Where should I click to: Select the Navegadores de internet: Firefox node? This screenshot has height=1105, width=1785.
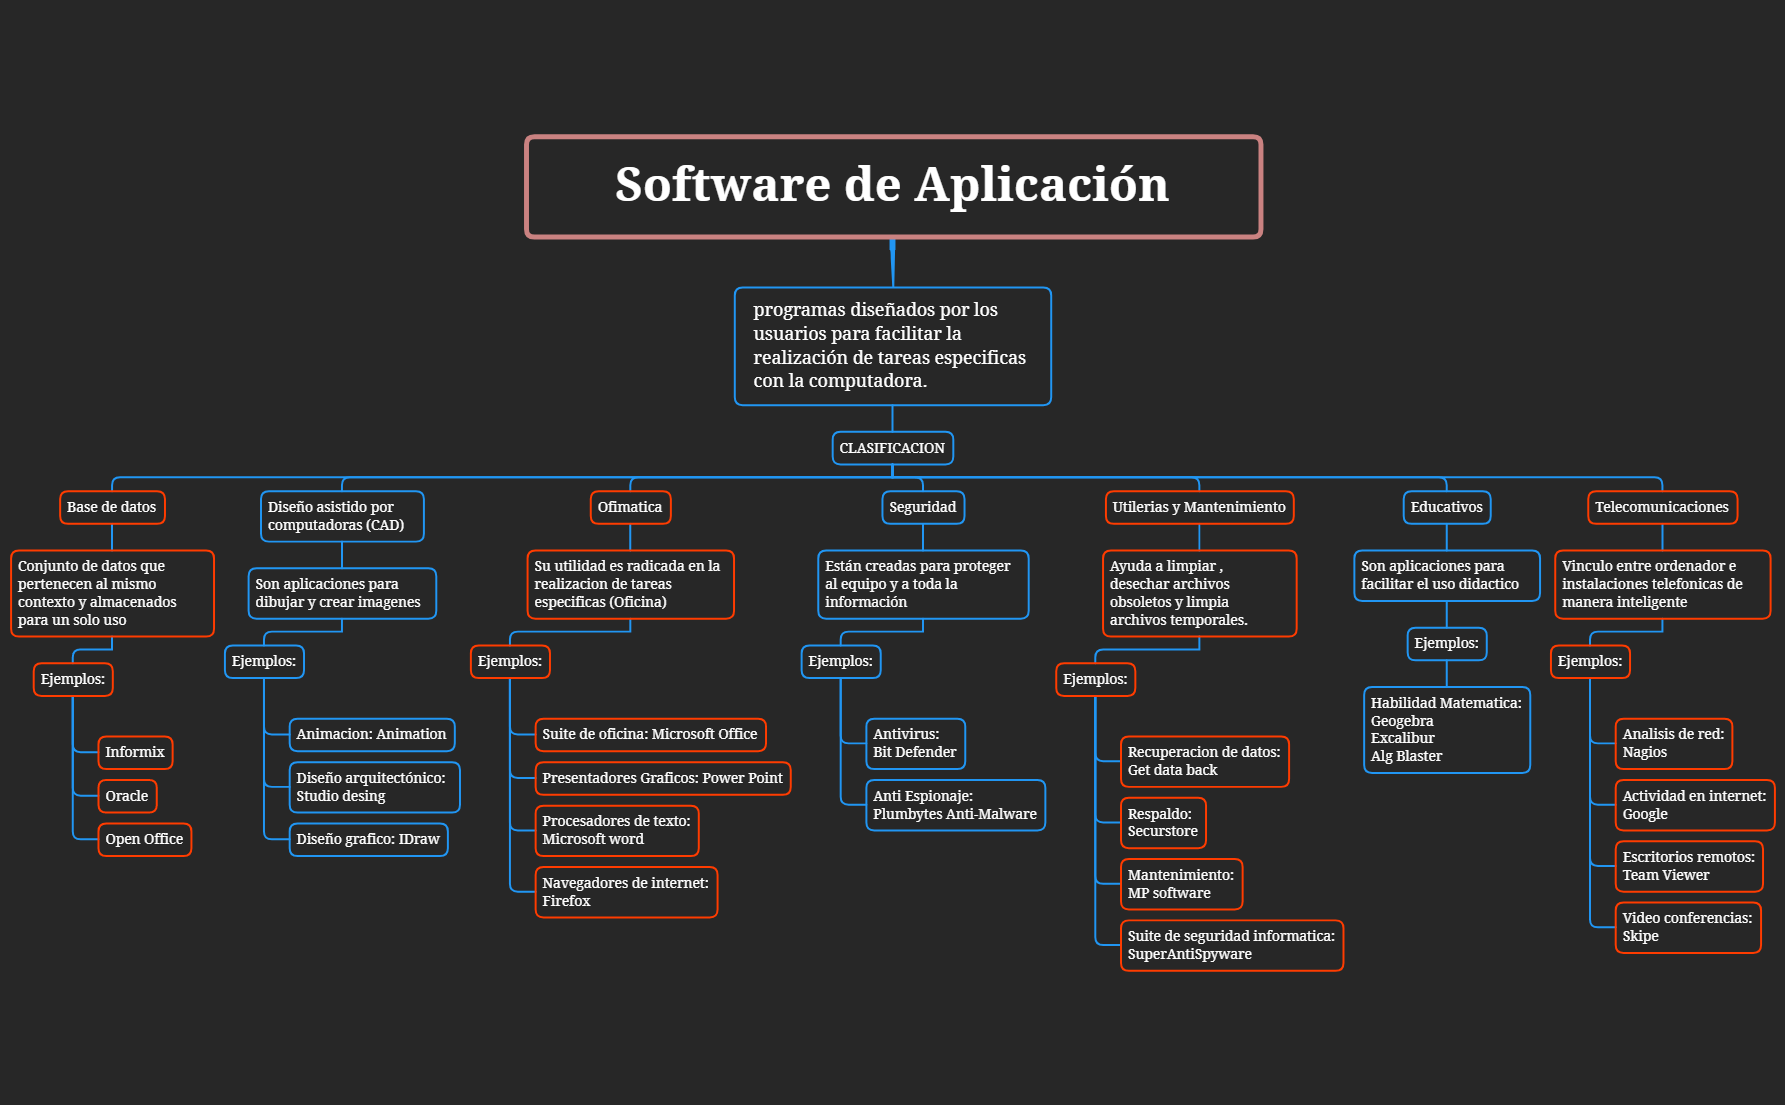click(626, 892)
